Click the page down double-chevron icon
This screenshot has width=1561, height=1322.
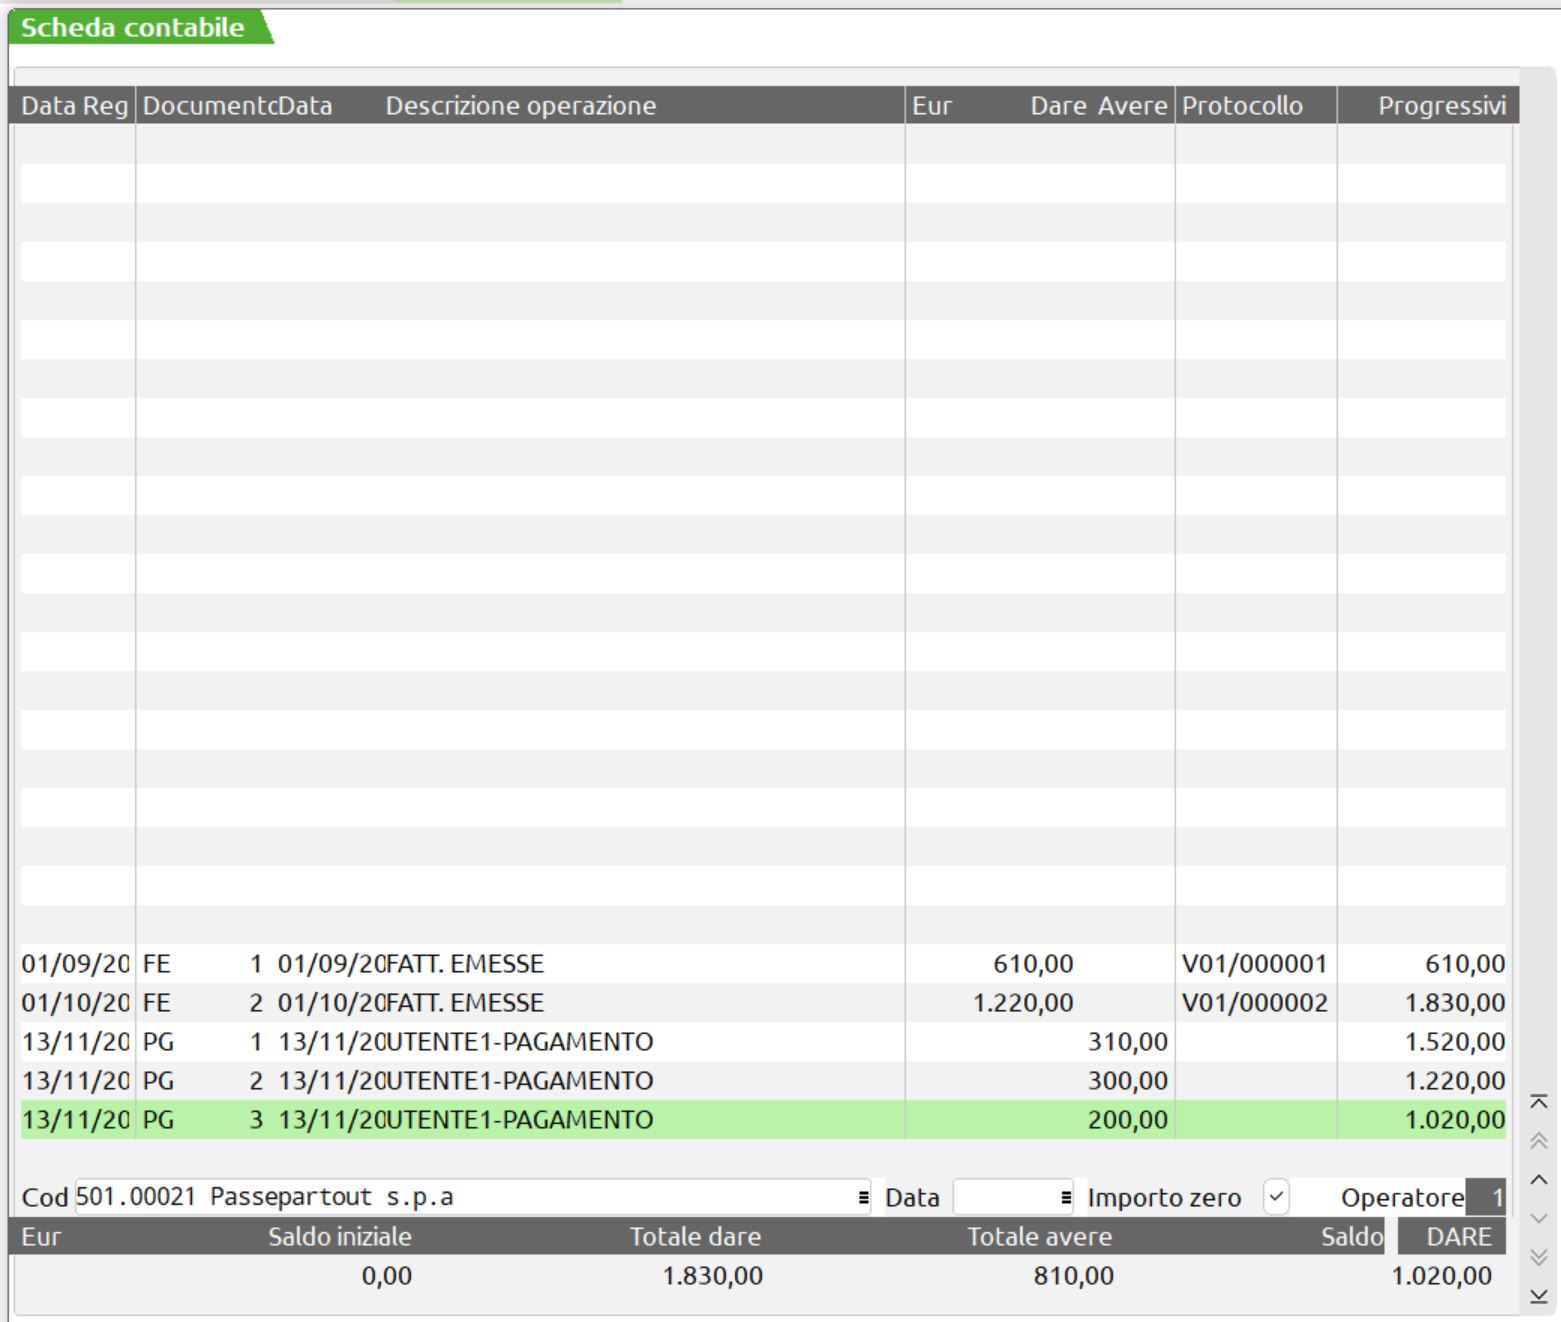[1539, 1257]
